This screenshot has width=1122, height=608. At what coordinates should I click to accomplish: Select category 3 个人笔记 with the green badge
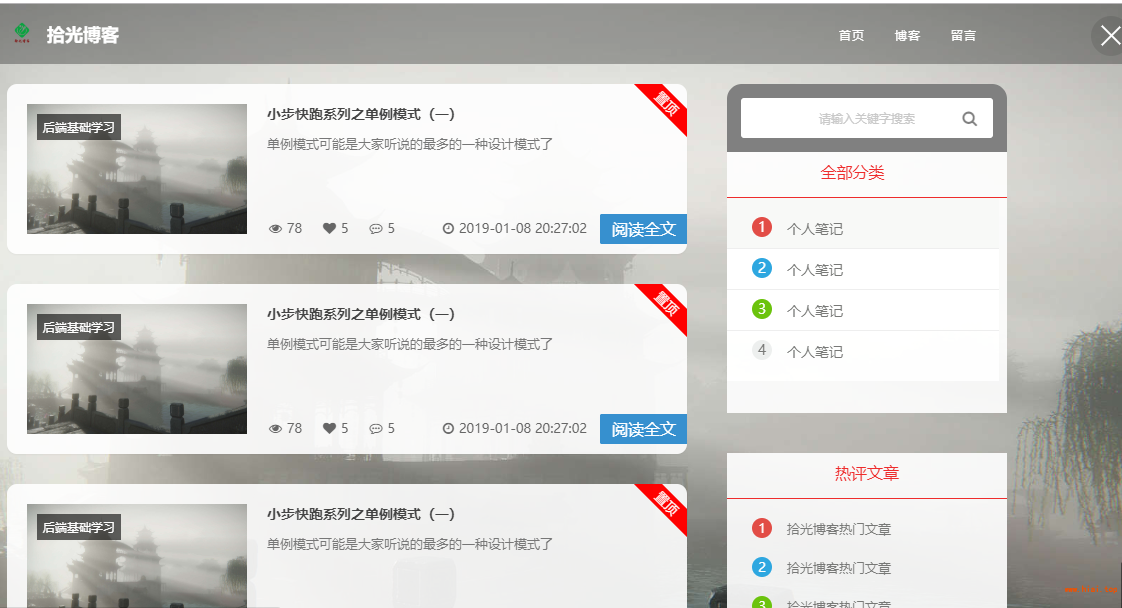click(x=863, y=310)
